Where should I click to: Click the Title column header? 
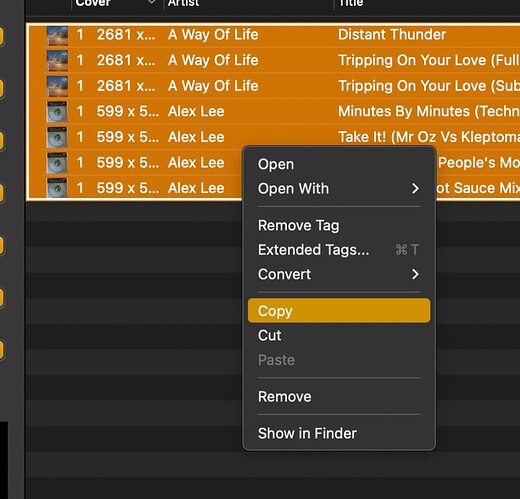[351, 3]
